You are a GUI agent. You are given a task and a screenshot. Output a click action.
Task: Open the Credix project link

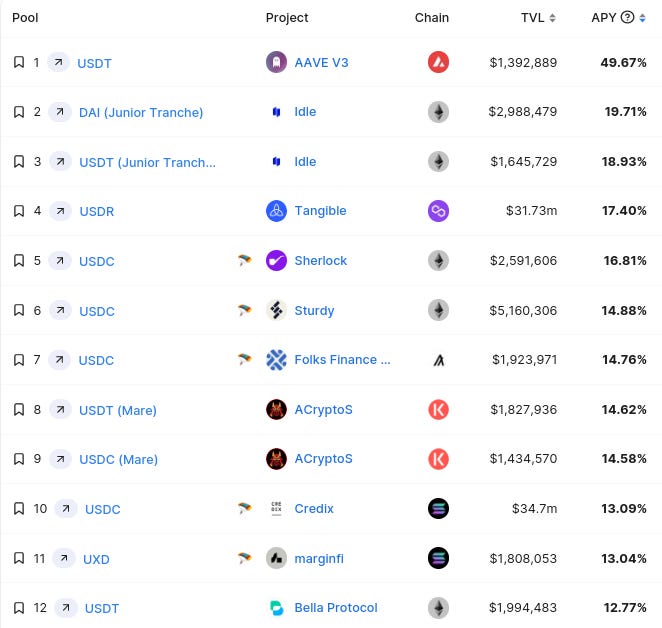tap(314, 508)
